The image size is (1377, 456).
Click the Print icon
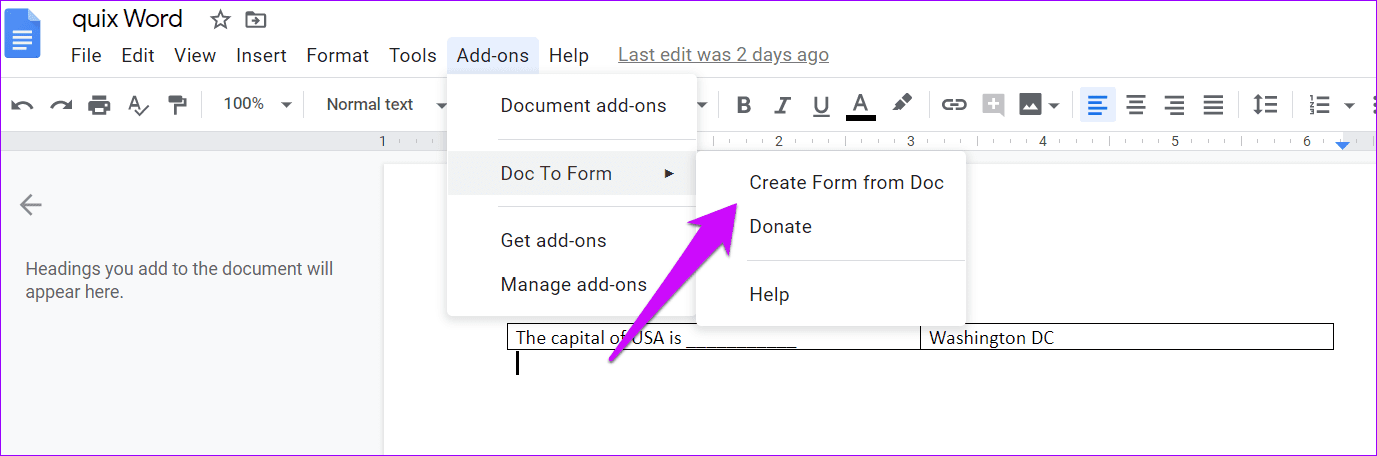(x=99, y=105)
